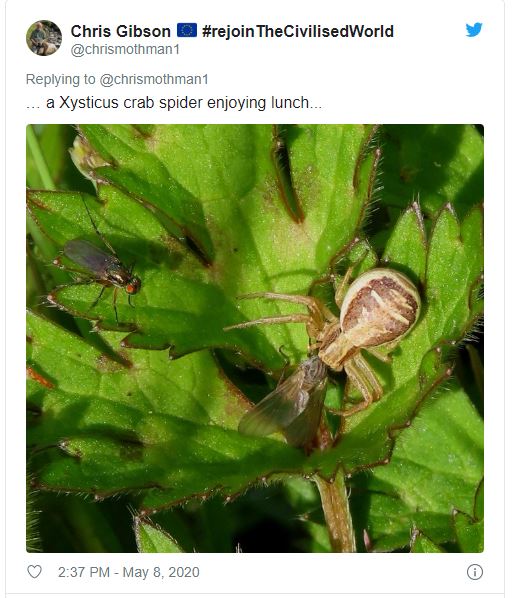Open Twitter via the blue bird logo
514x598 pixels.
pos(474,30)
